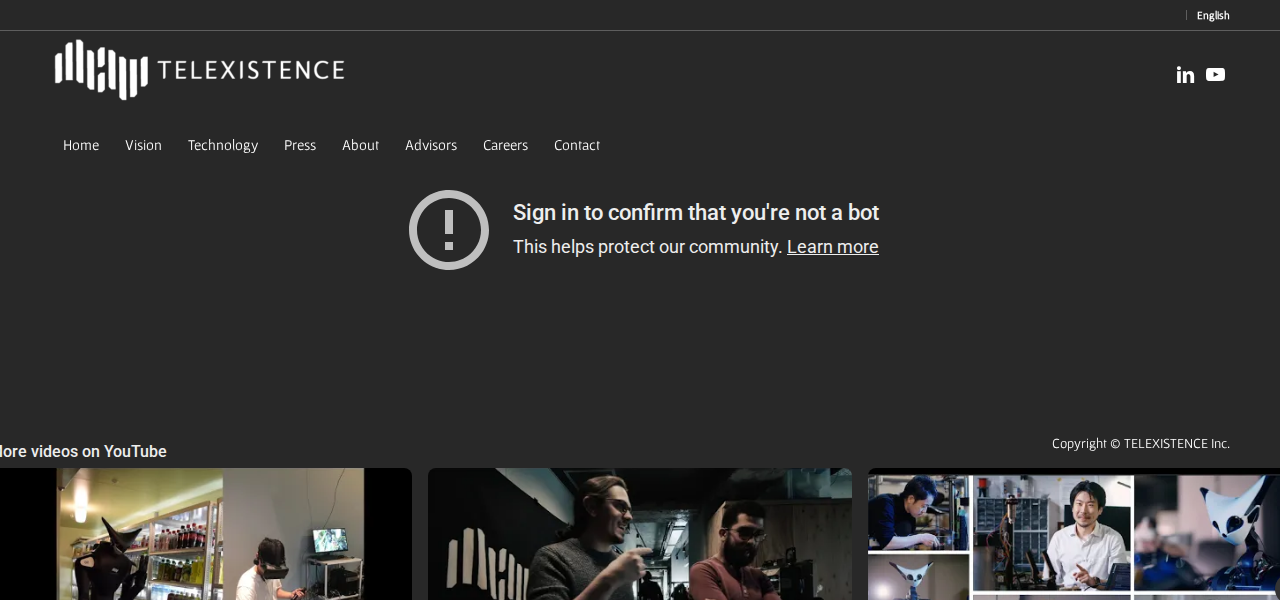Go to the Home page

pyautogui.click(x=81, y=145)
